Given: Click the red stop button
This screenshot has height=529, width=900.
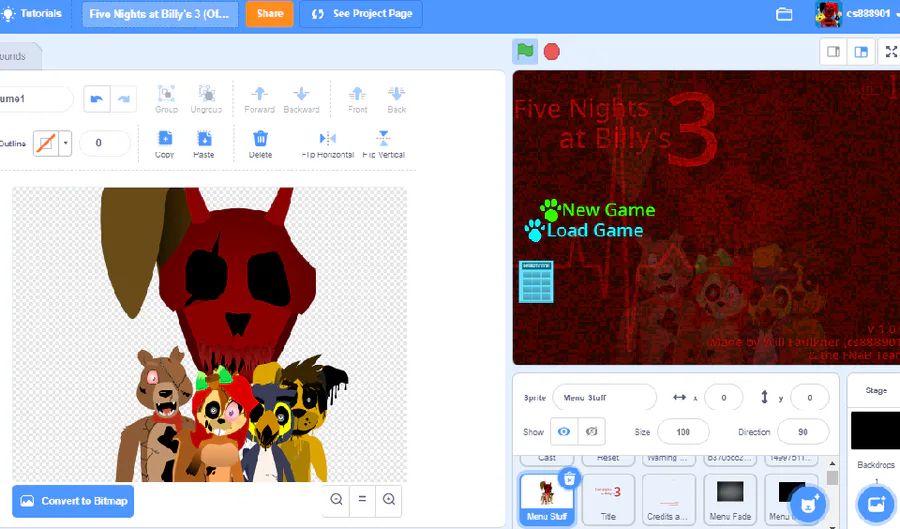Looking at the screenshot, I should tap(552, 52).
